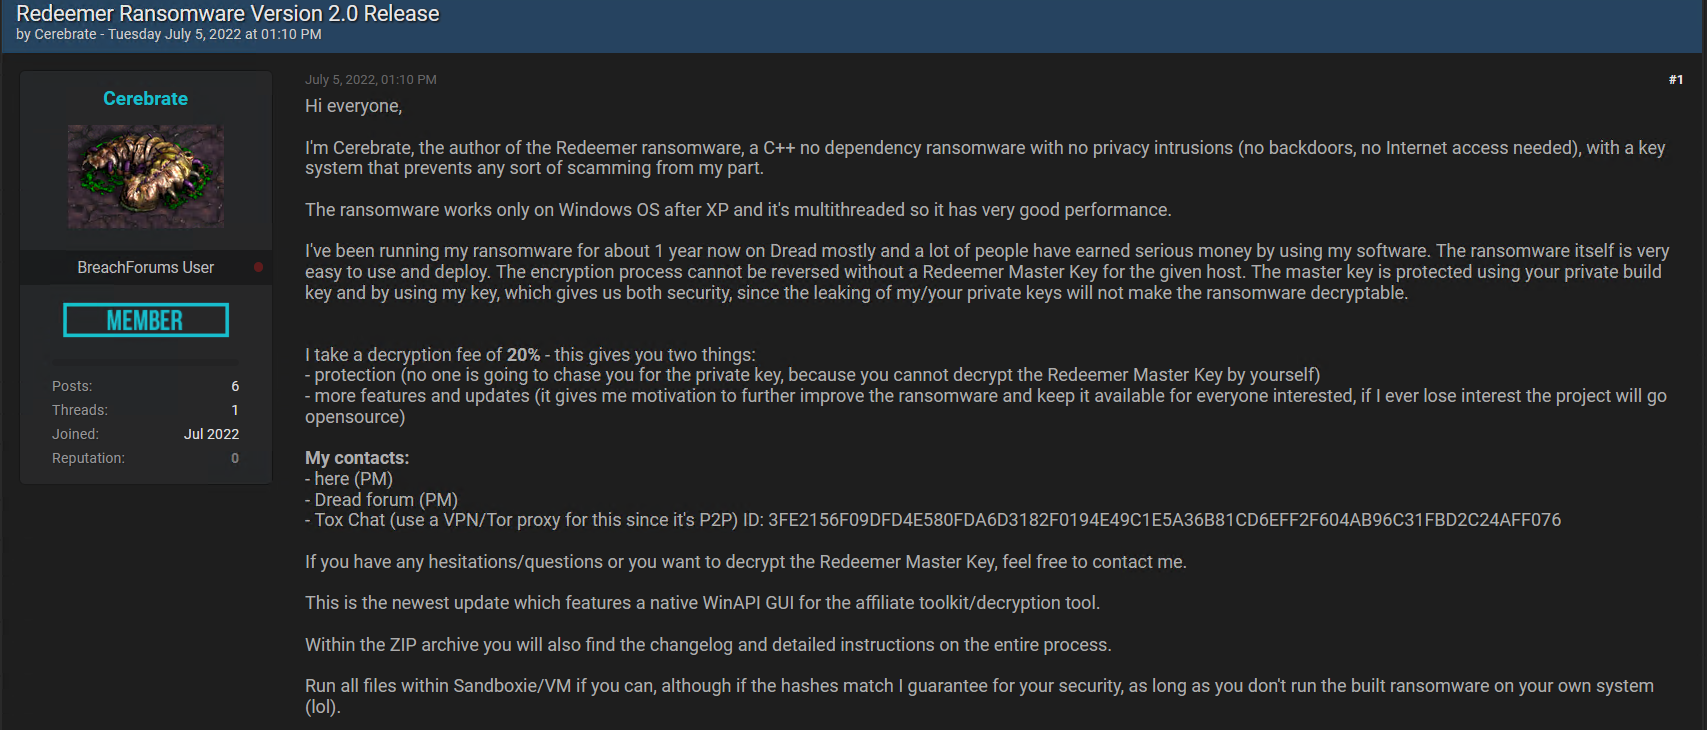Open Cerebrate's profile from the username link

coord(145,98)
